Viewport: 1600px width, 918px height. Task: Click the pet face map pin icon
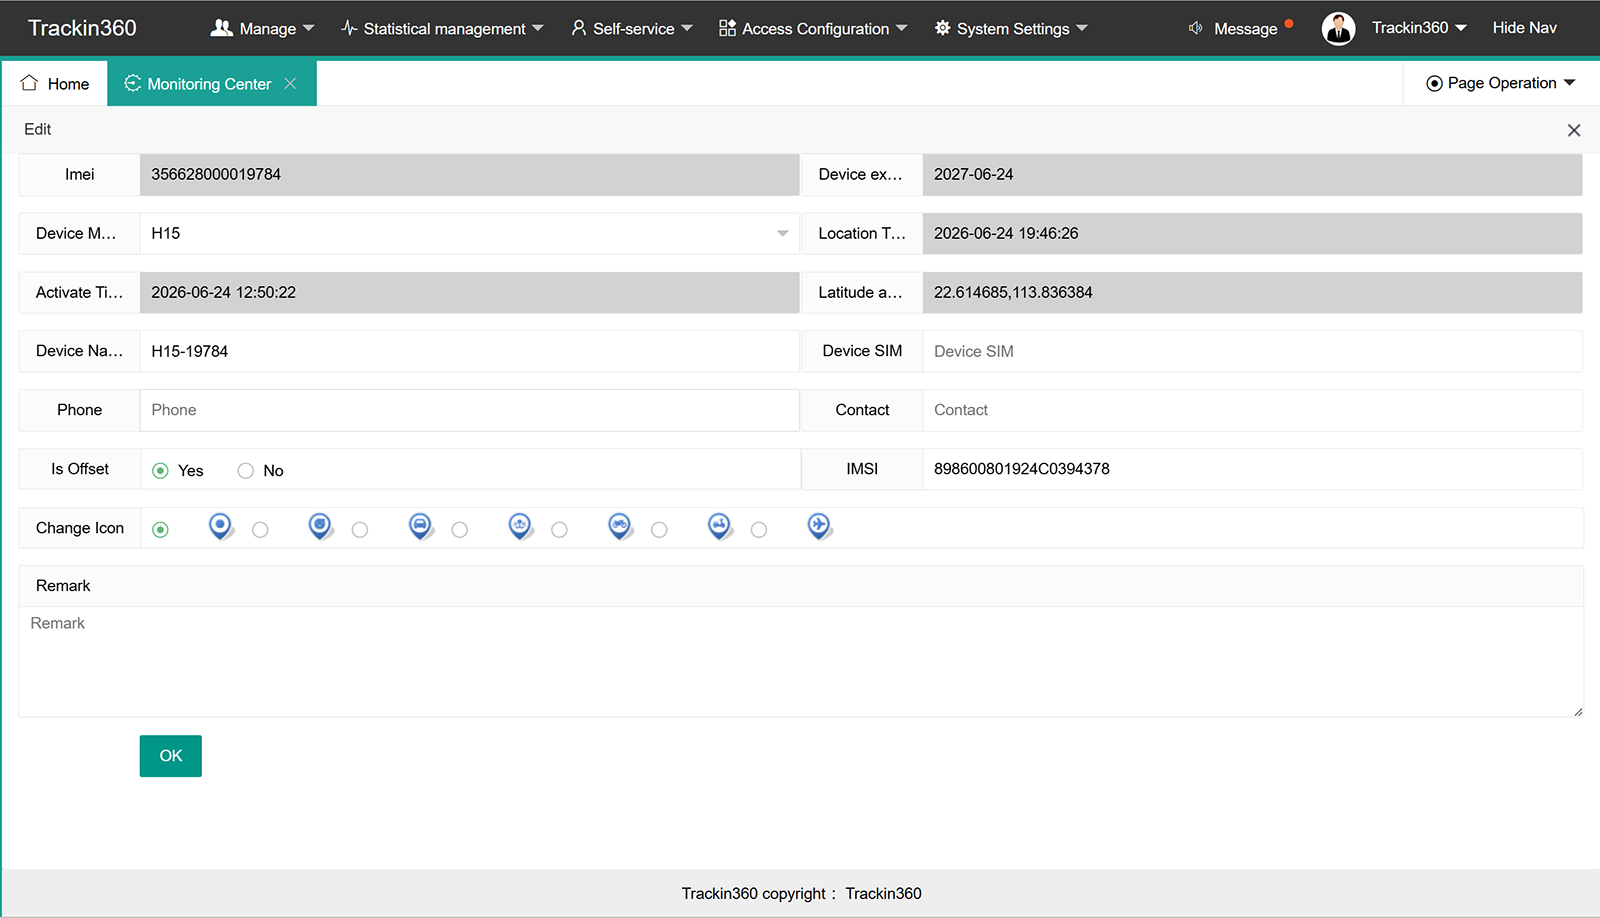point(320,525)
